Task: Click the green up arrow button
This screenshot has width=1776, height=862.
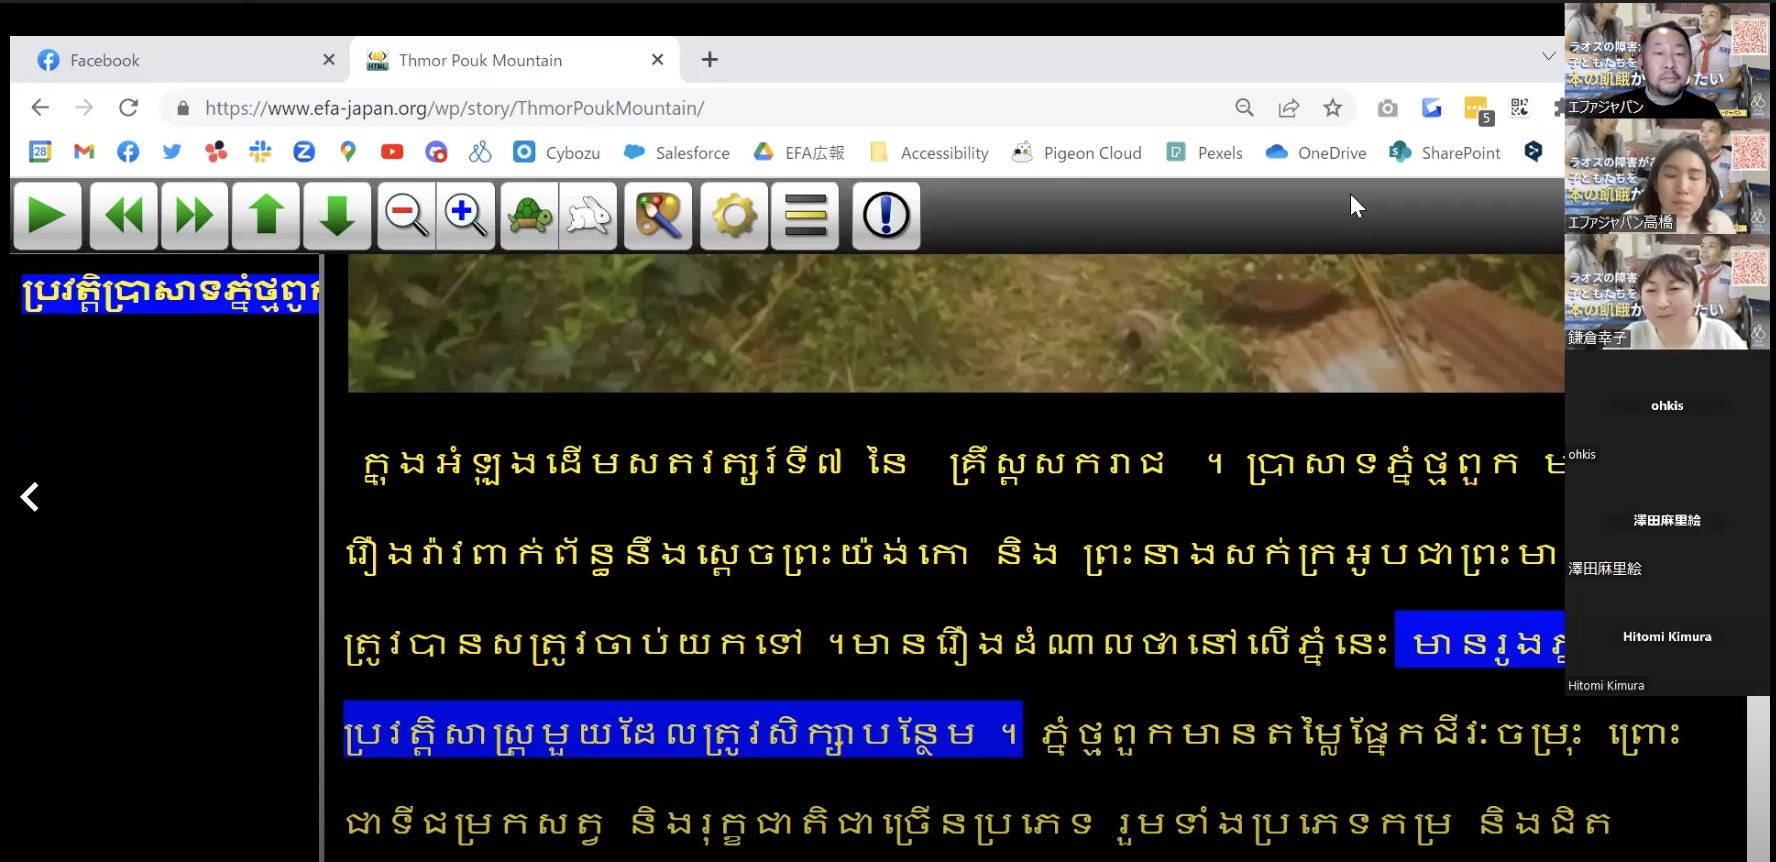Action: 266,215
